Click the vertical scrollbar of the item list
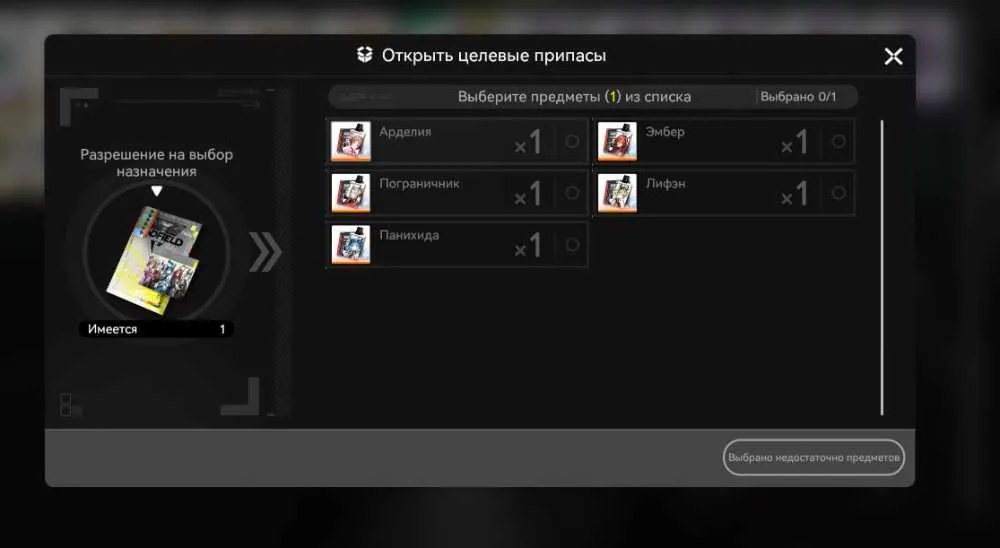The width and height of the screenshot is (1000, 548). (x=883, y=268)
